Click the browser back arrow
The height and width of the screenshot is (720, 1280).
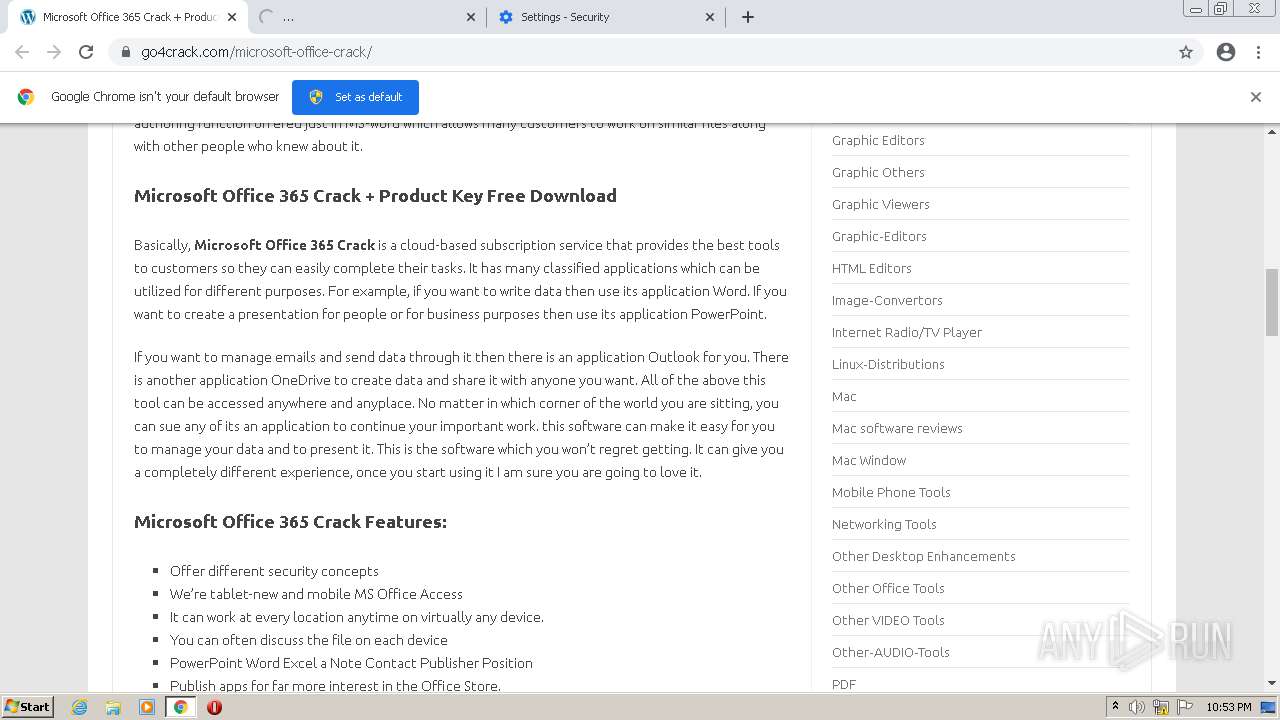22,52
